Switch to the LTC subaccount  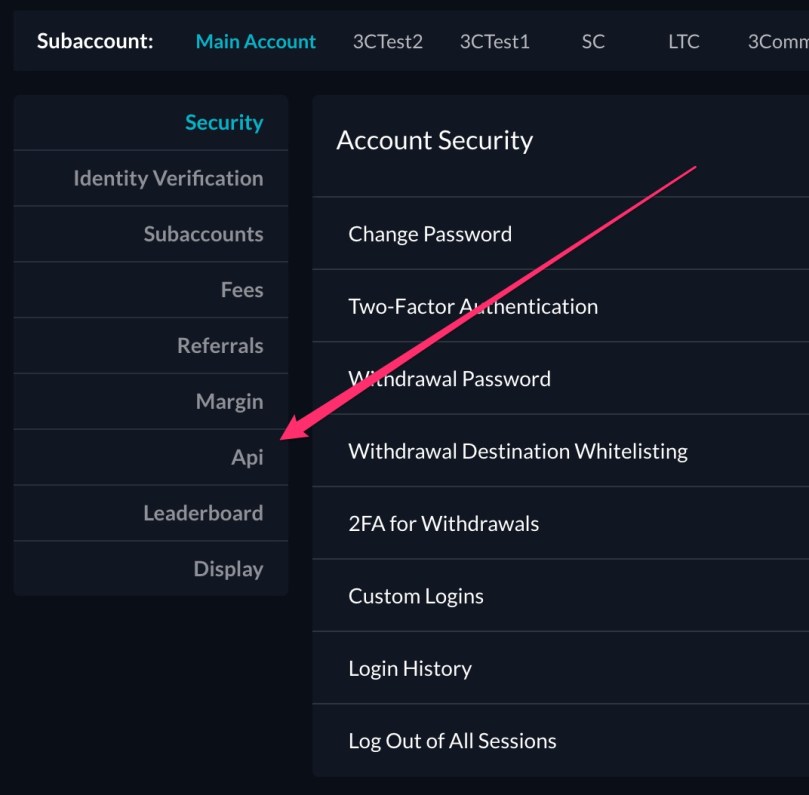pos(682,42)
